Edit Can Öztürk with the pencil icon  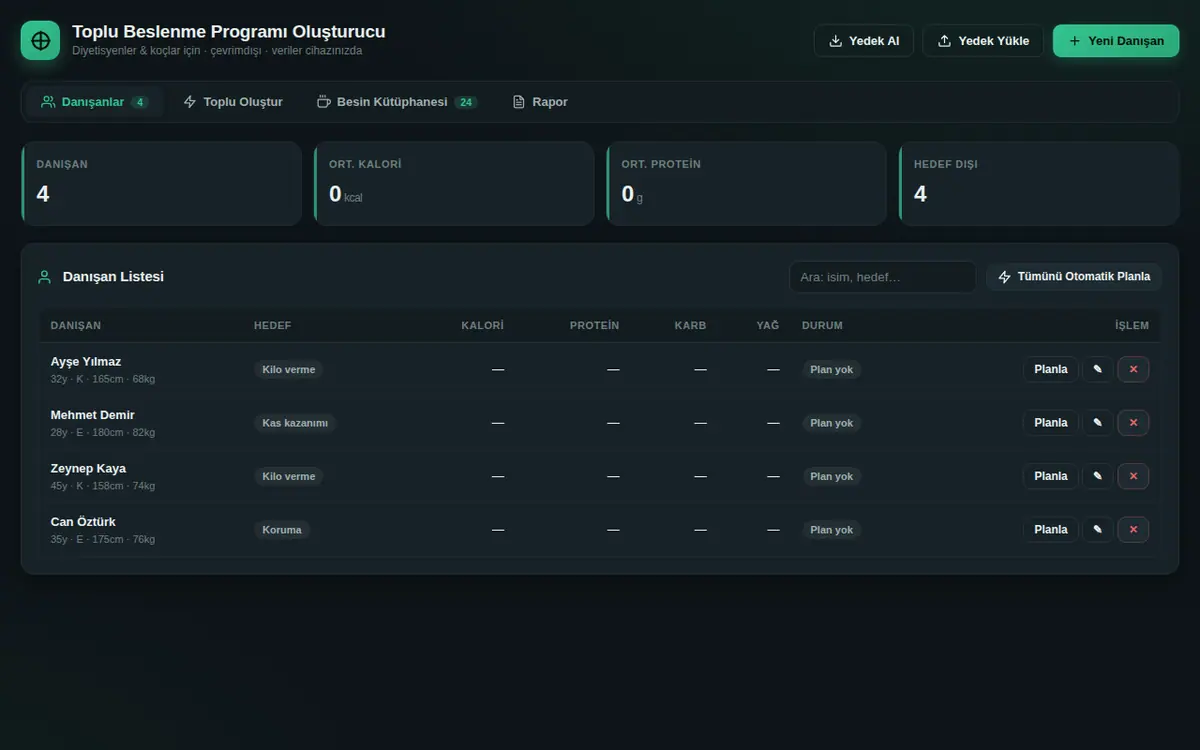1097,530
